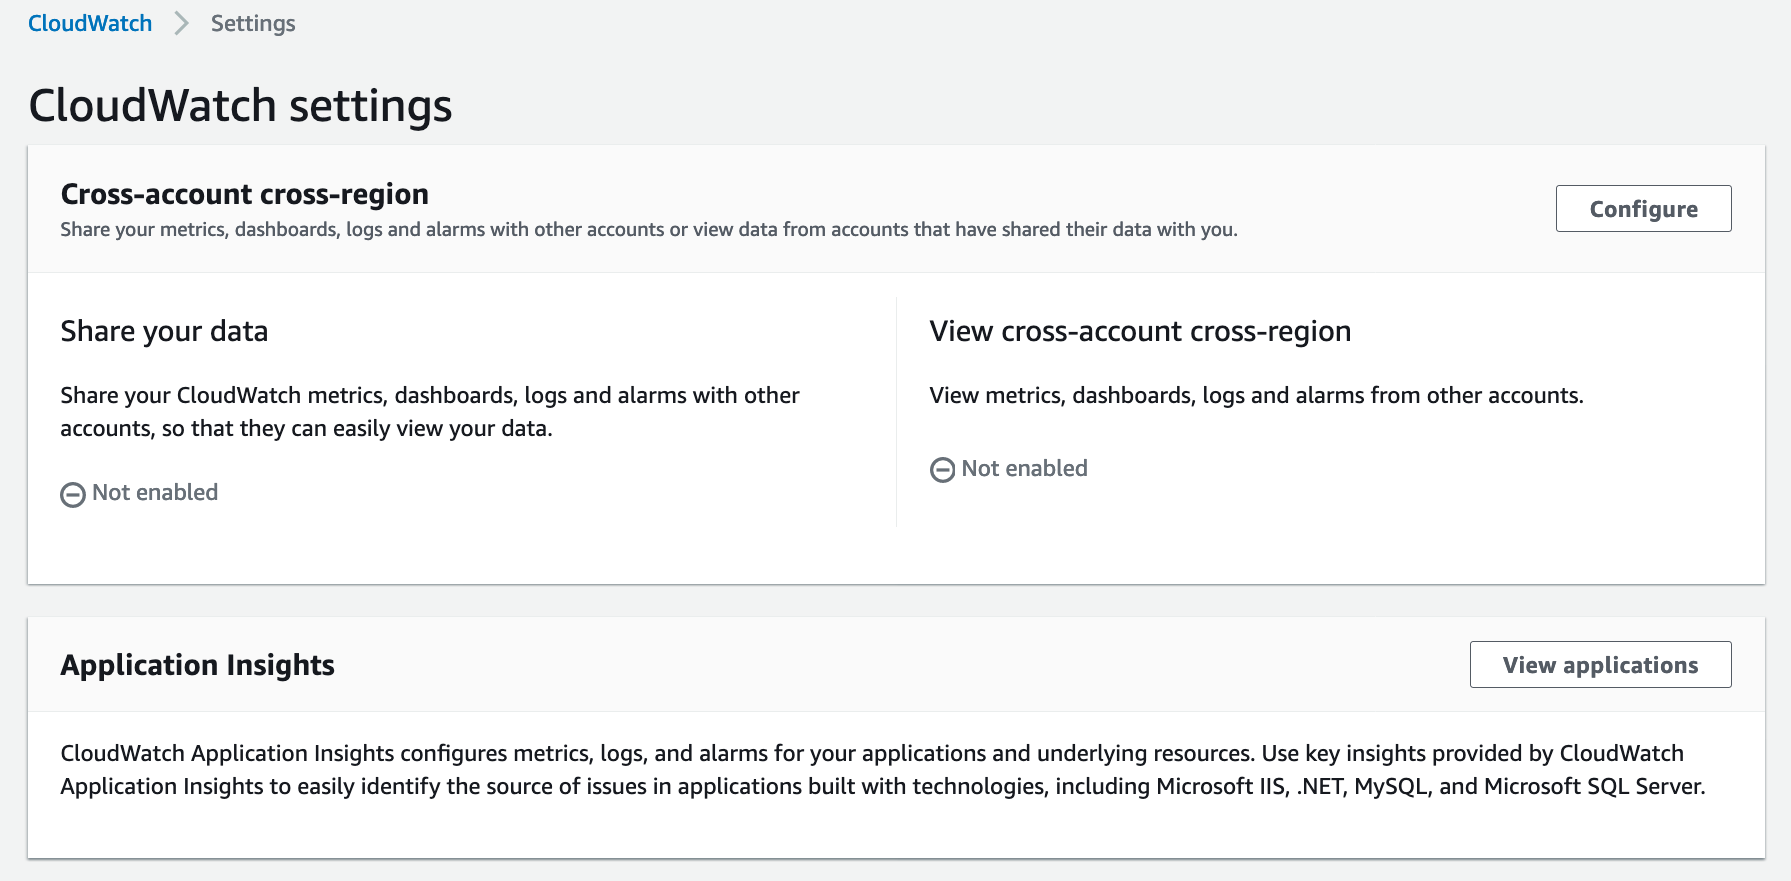Click the Share your data heading
The image size is (1791, 881).
(164, 331)
